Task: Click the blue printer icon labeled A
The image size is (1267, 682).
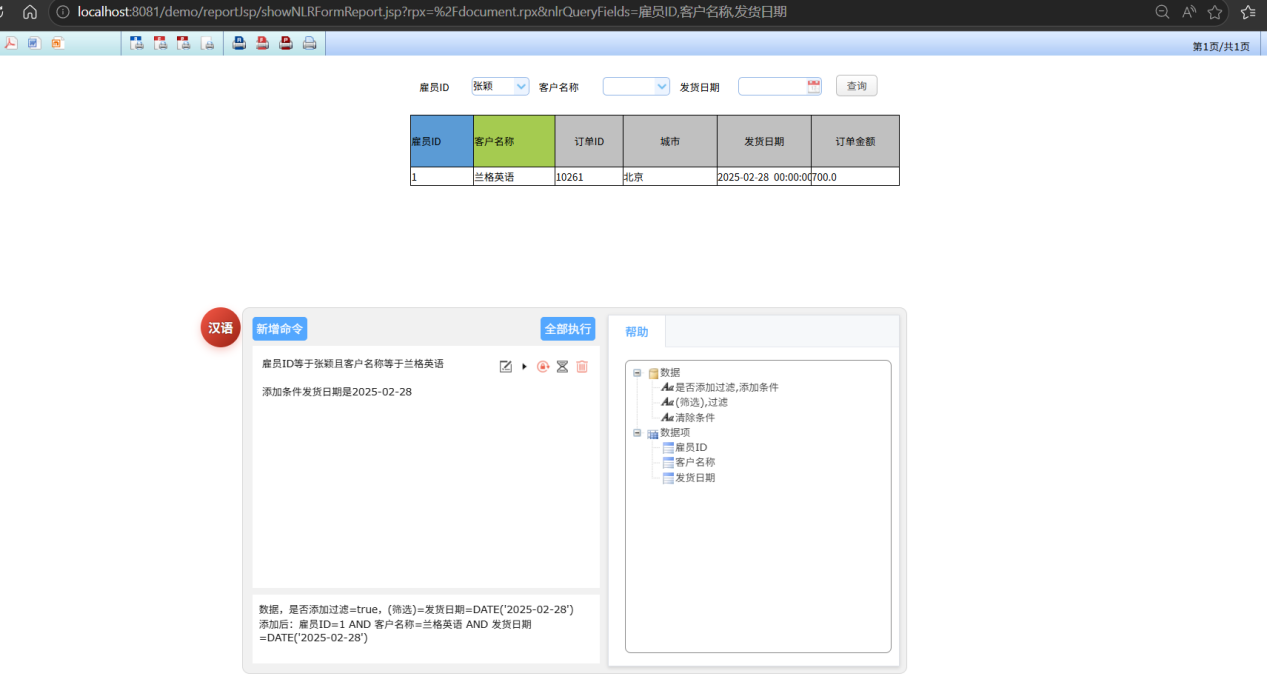Action: click(x=239, y=43)
